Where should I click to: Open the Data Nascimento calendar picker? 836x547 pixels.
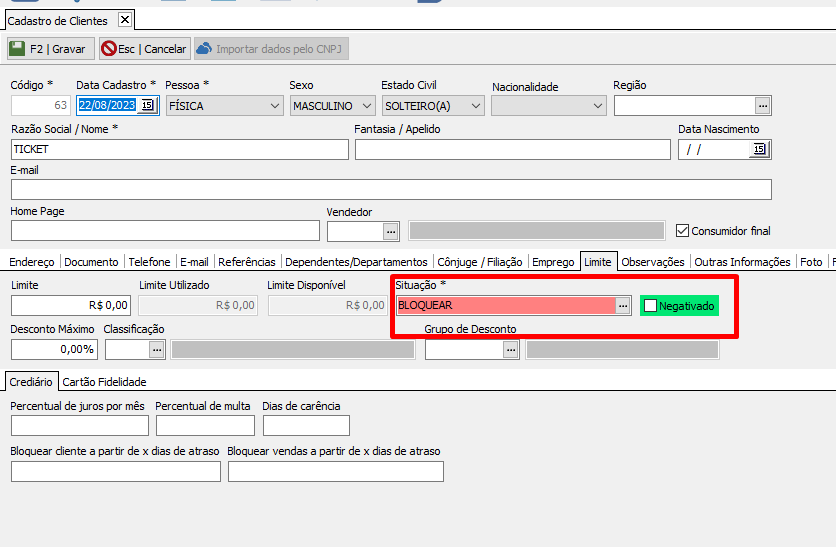click(x=758, y=149)
